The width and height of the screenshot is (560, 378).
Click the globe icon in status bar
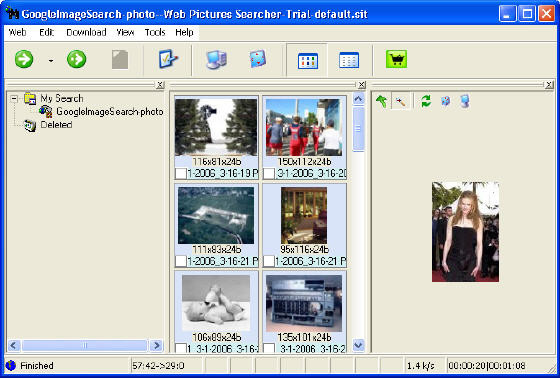pyautogui.click(x=11, y=365)
